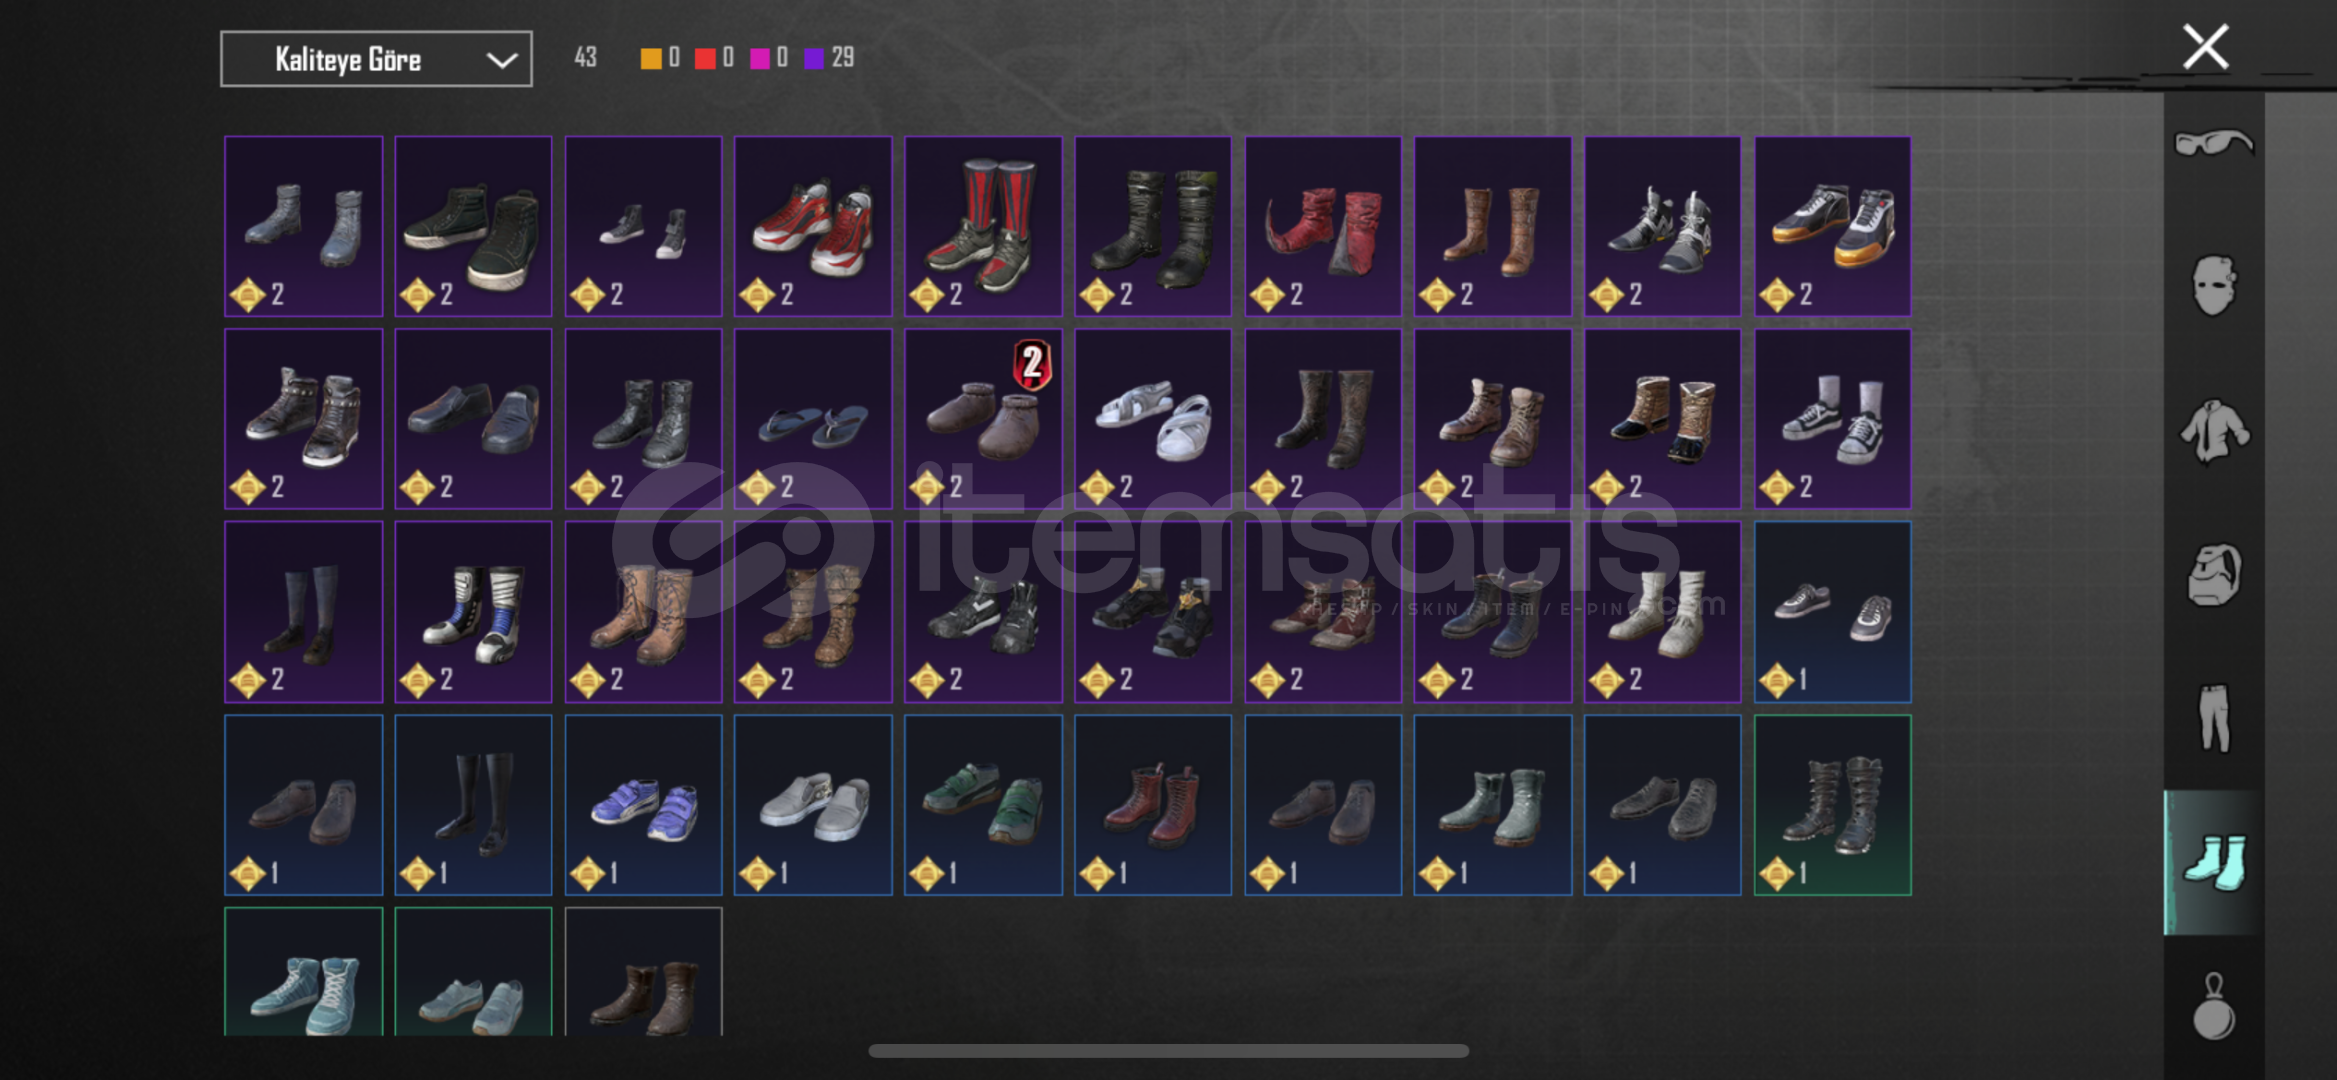Select the blue flip-flops item
Screen dimensions: 2337x1080
(x=813, y=419)
